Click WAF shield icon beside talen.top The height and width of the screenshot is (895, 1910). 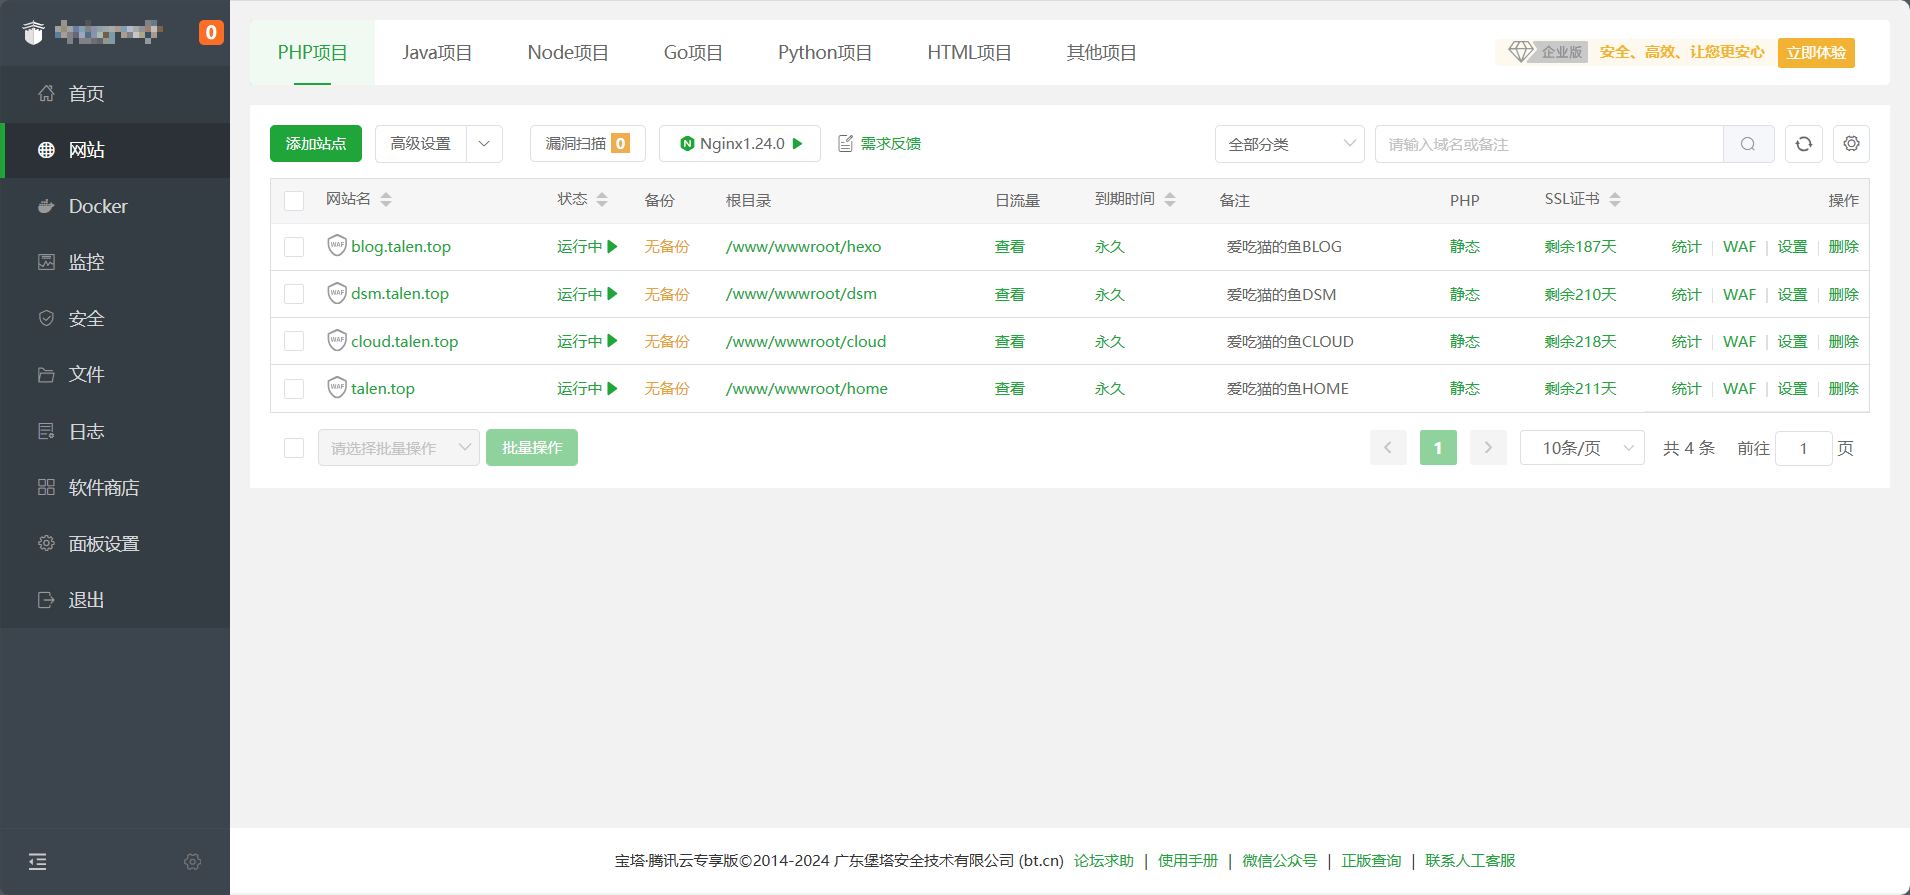[x=337, y=387]
